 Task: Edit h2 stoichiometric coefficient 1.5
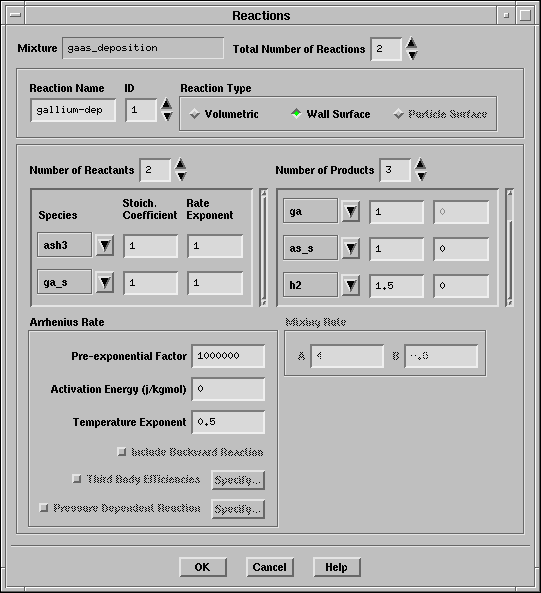(x=396, y=286)
